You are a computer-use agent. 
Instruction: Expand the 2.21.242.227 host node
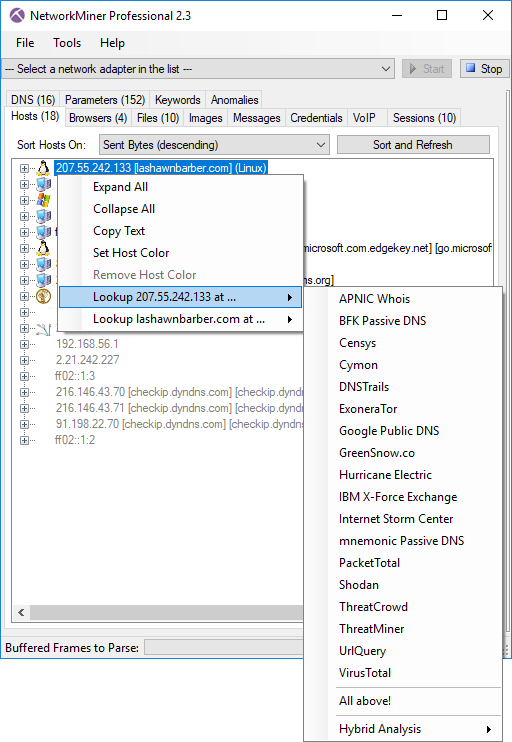[24, 360]
